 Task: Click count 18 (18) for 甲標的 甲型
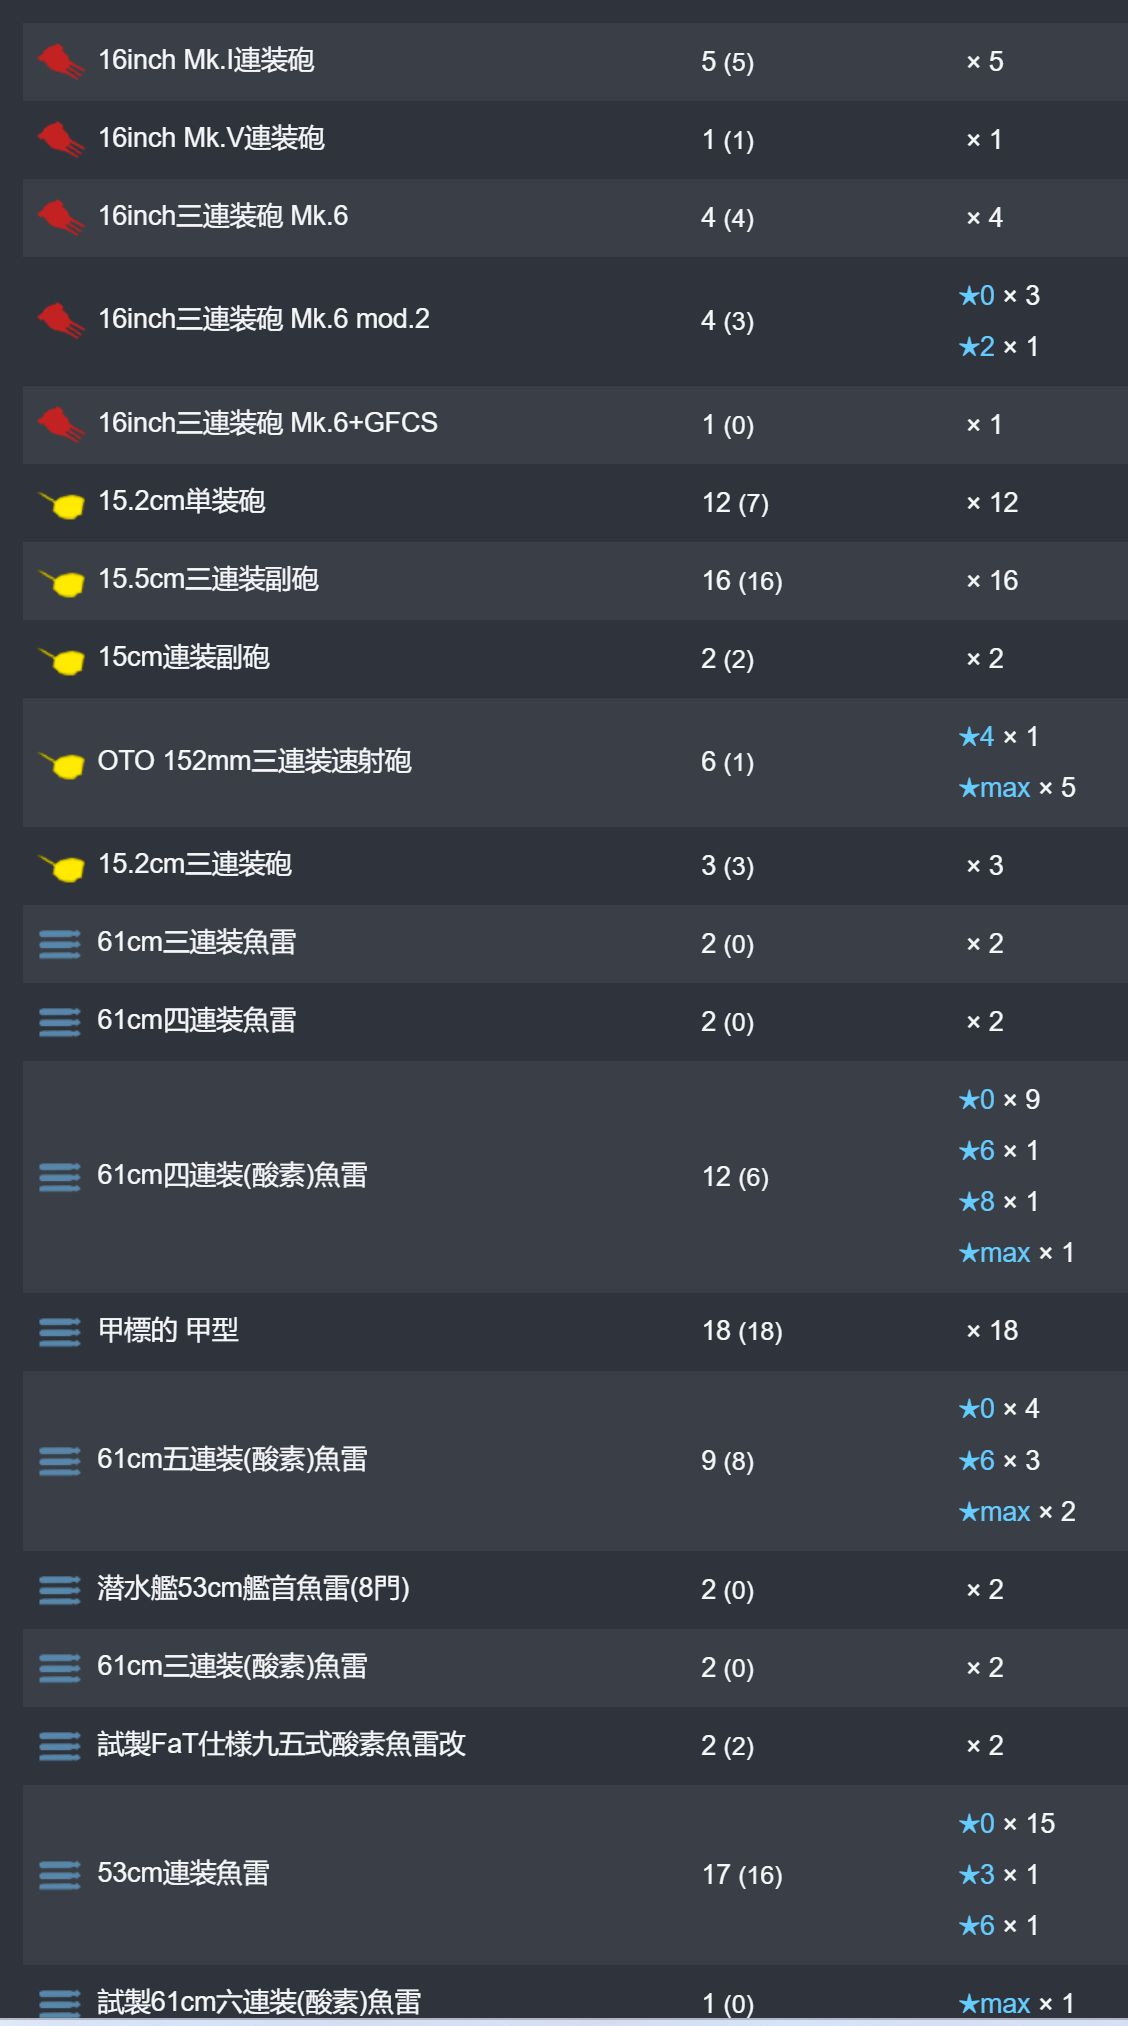pyautogui.click(x=742, y=1331)
